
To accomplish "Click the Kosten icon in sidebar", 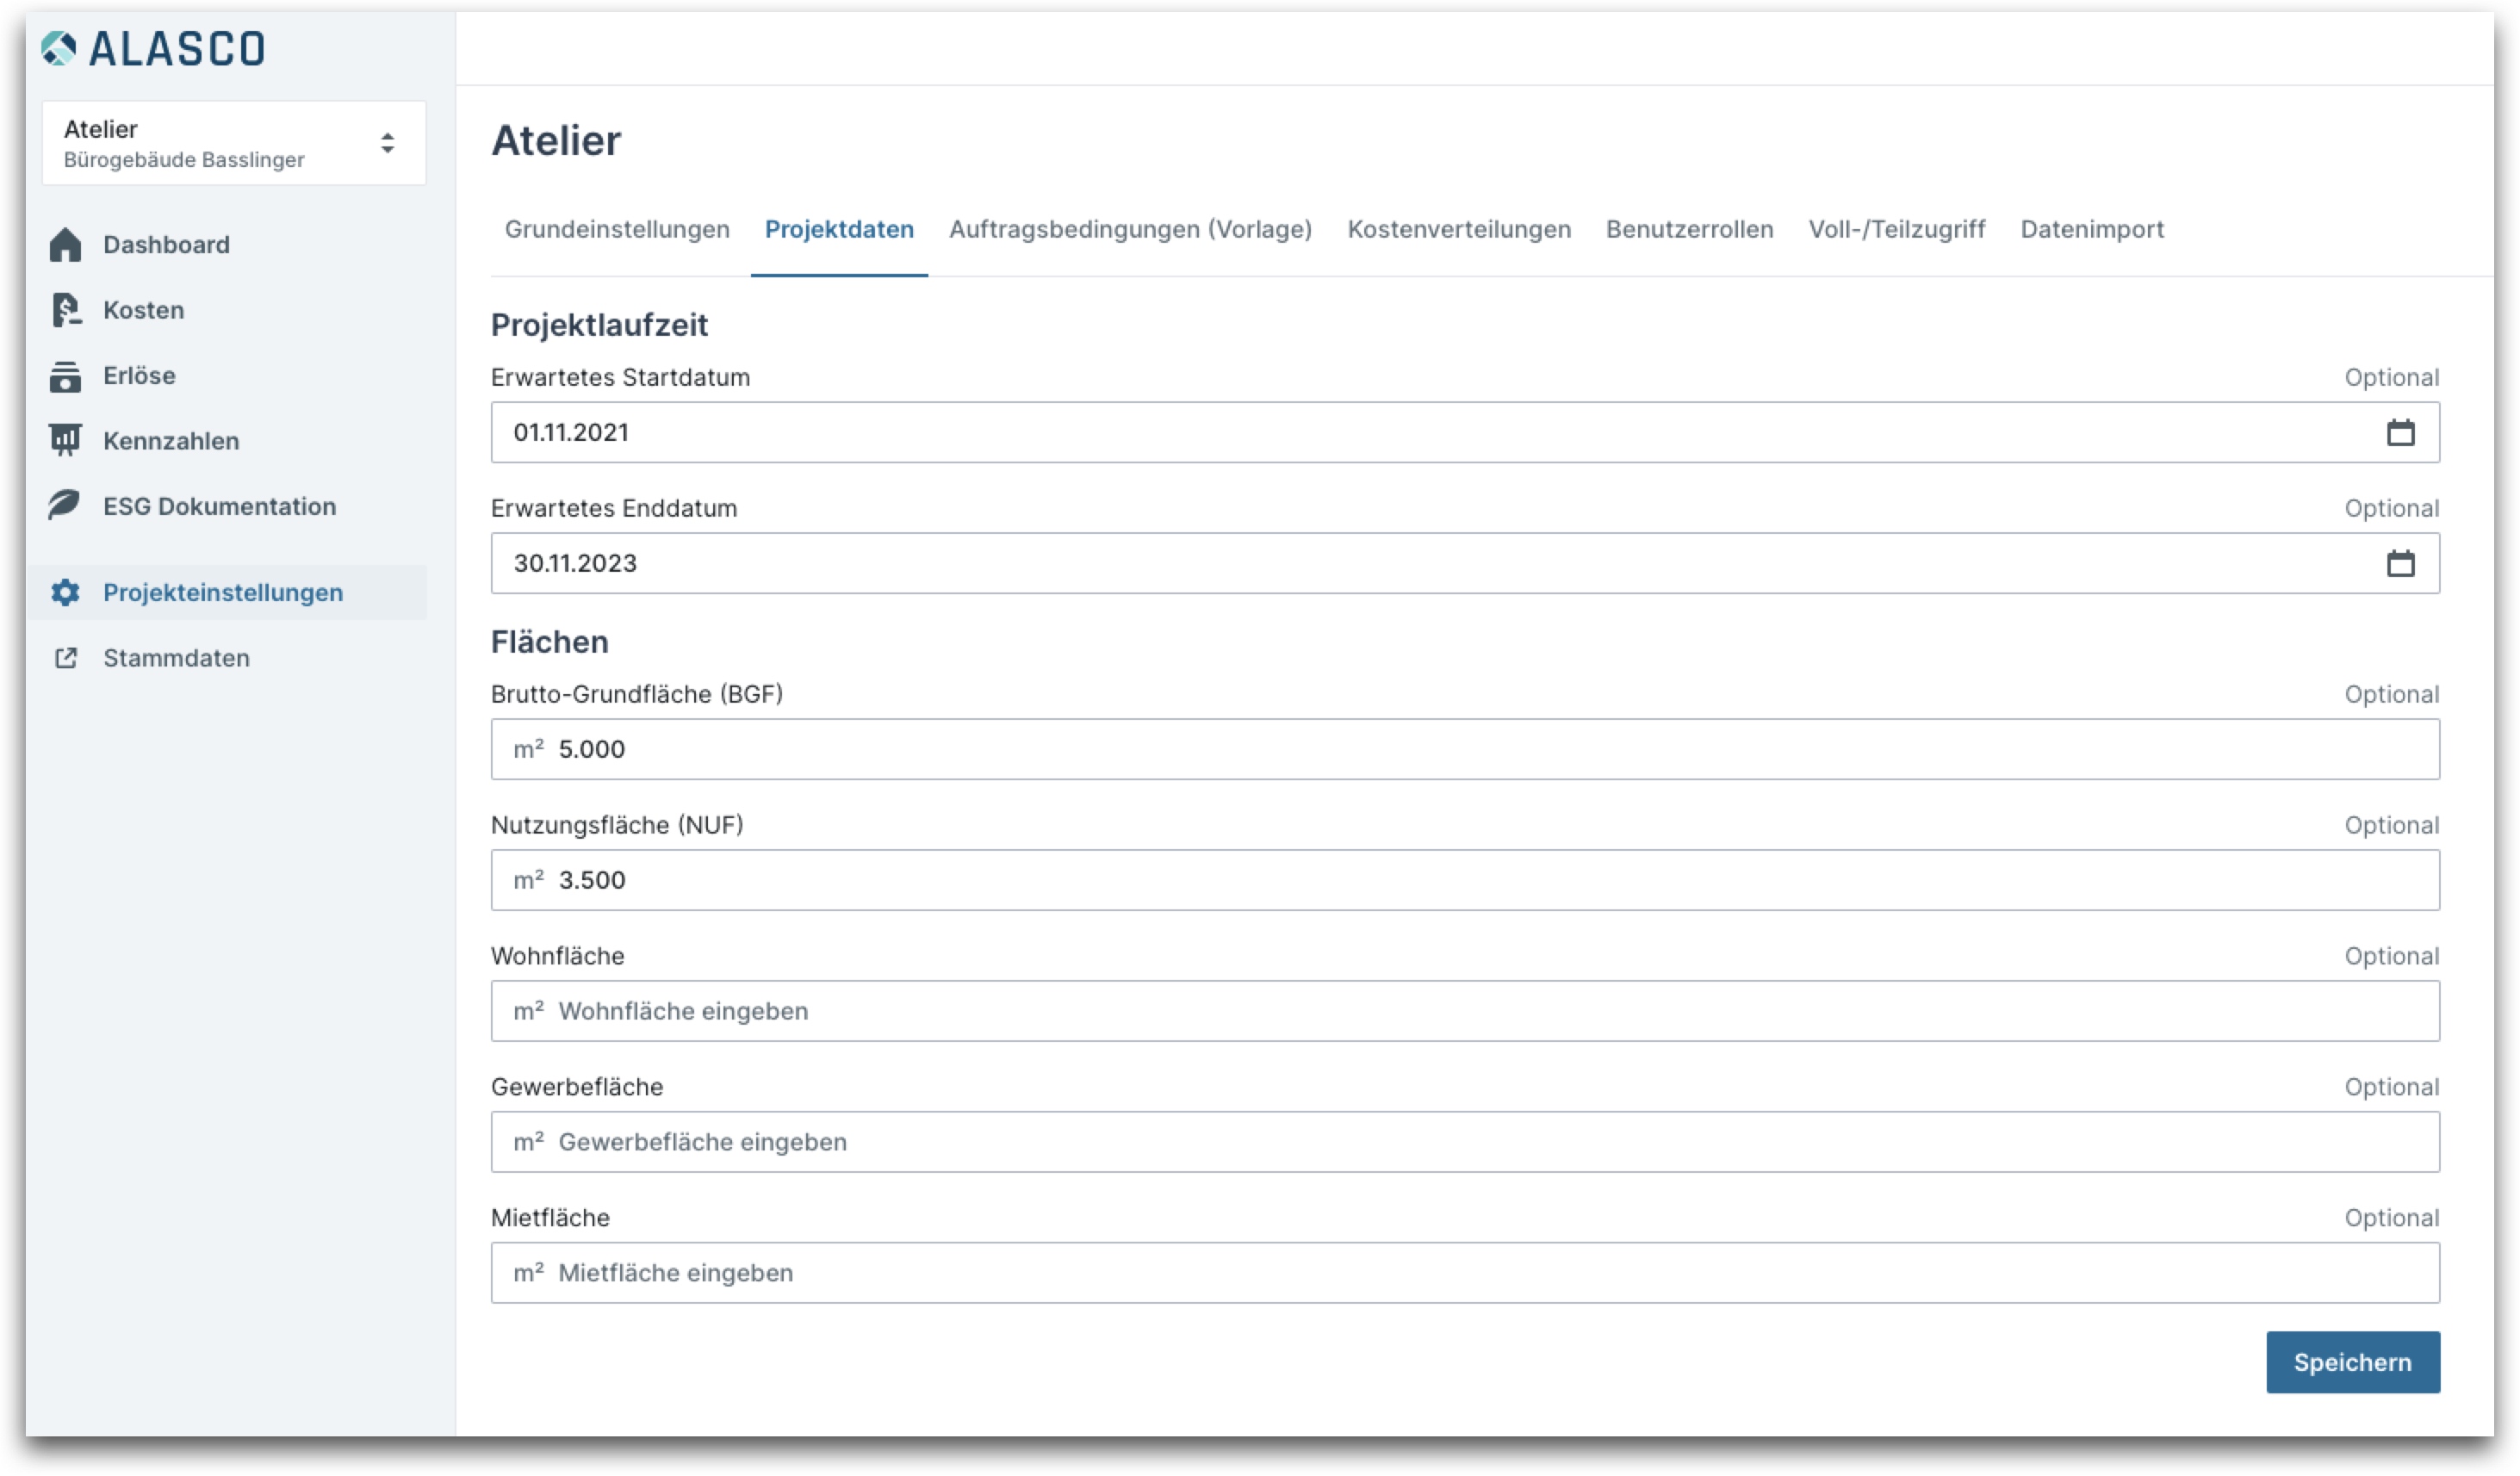I will pyautogui.click(x=65, y=310).
